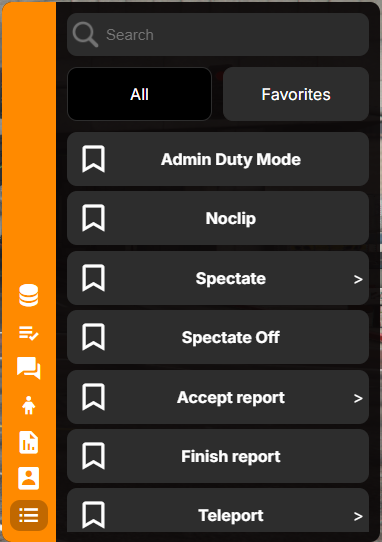Expand the Spectate submenu arrow

tap(358, 279)
